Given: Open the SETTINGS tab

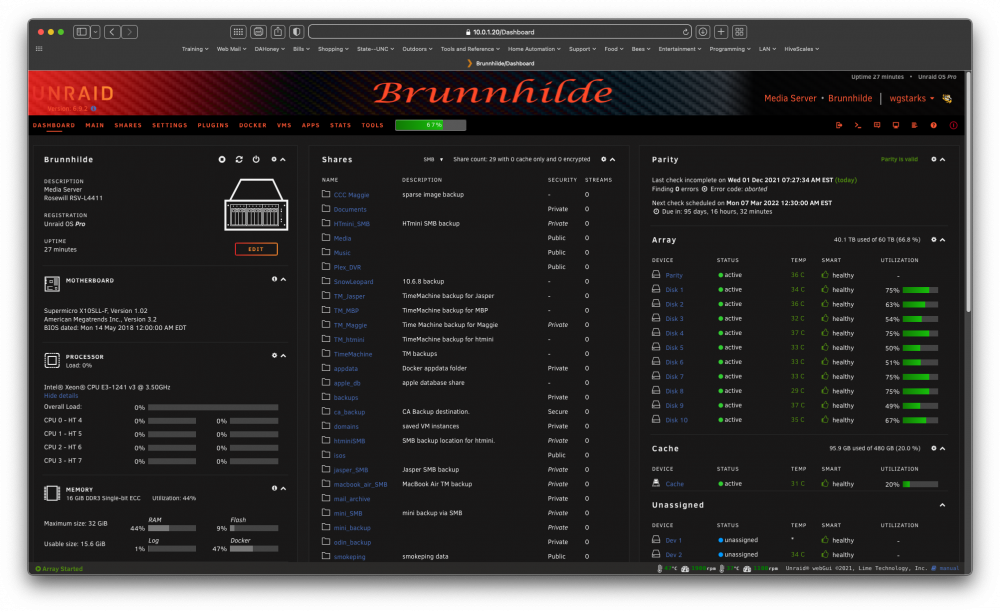Looking at the screenshot, I should click(170, 126).
